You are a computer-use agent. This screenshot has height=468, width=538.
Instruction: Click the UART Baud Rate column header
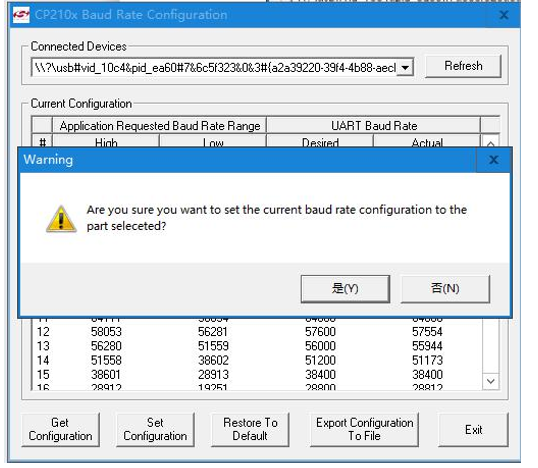373,126
